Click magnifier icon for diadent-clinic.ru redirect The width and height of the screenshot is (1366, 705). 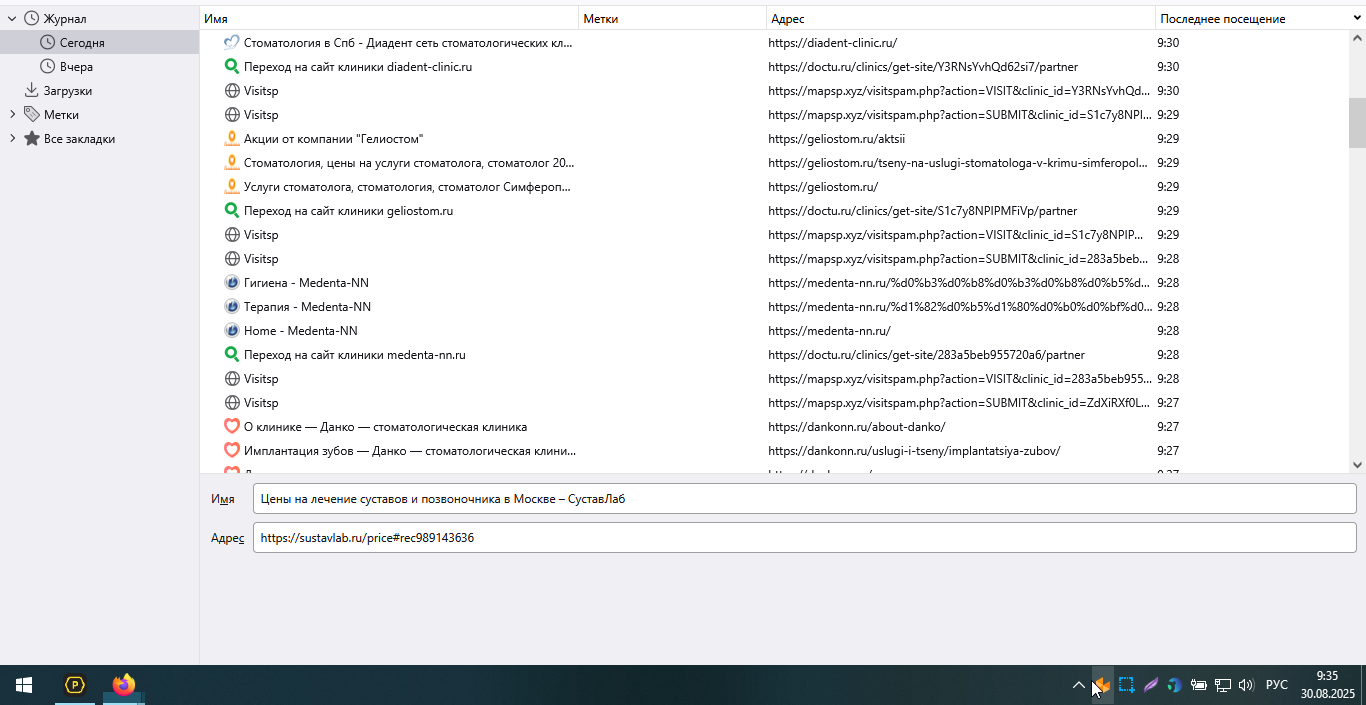pos(232,66)
